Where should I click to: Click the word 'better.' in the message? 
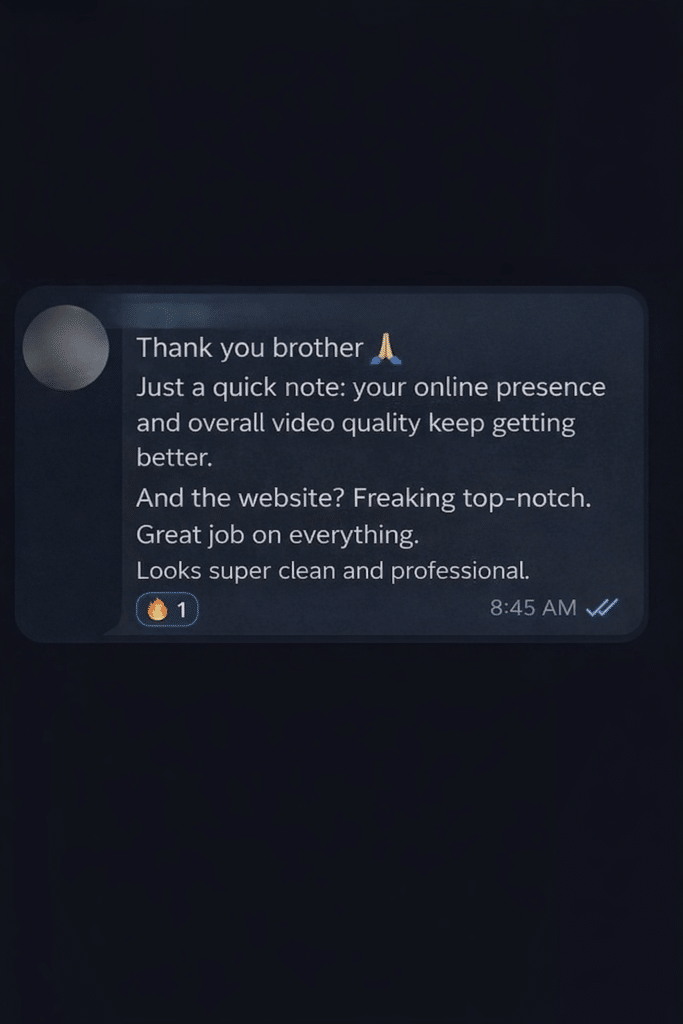174,458
